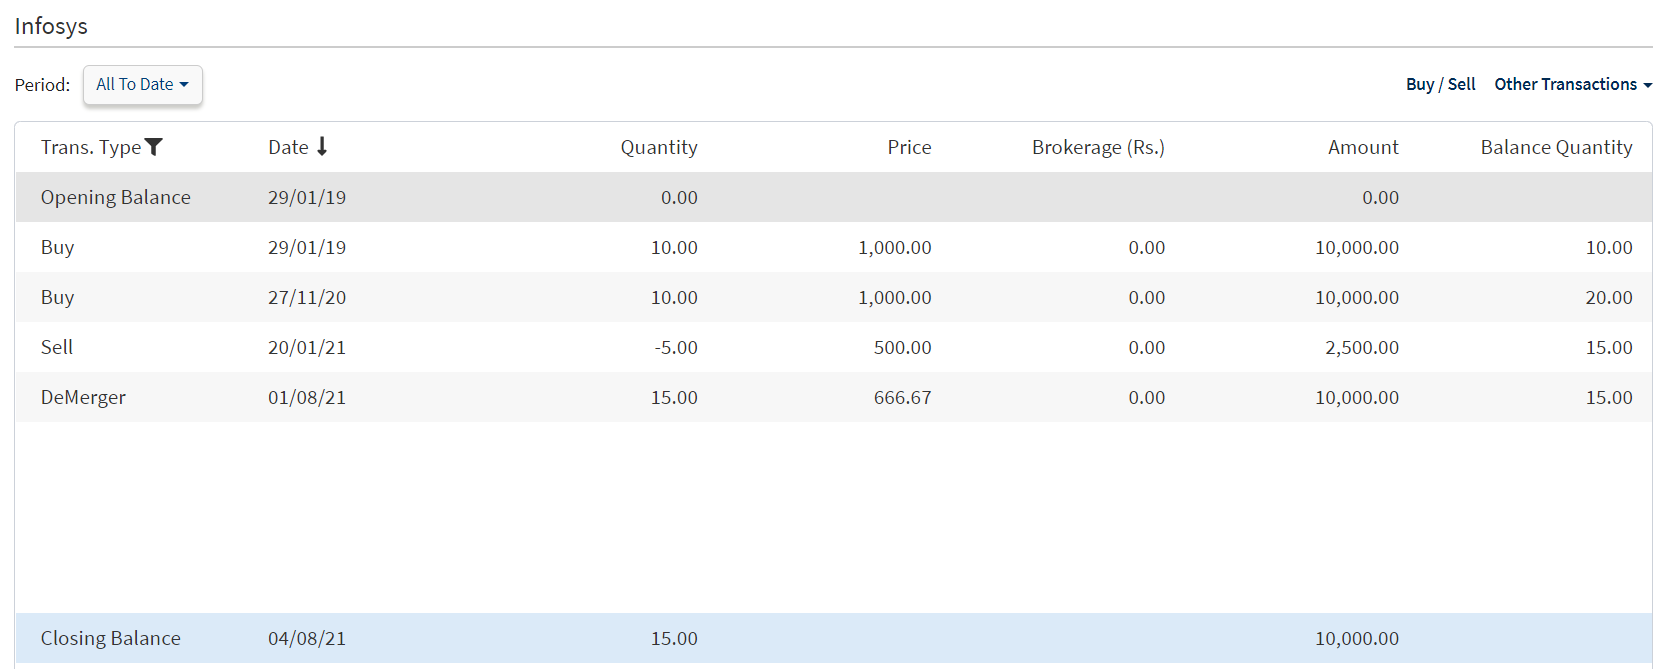
Task: Click the closing date 04/08/21
Action: (x=307, y=638)
